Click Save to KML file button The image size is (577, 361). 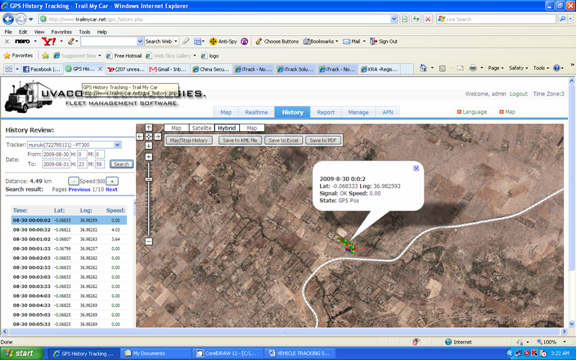point(240,140)
